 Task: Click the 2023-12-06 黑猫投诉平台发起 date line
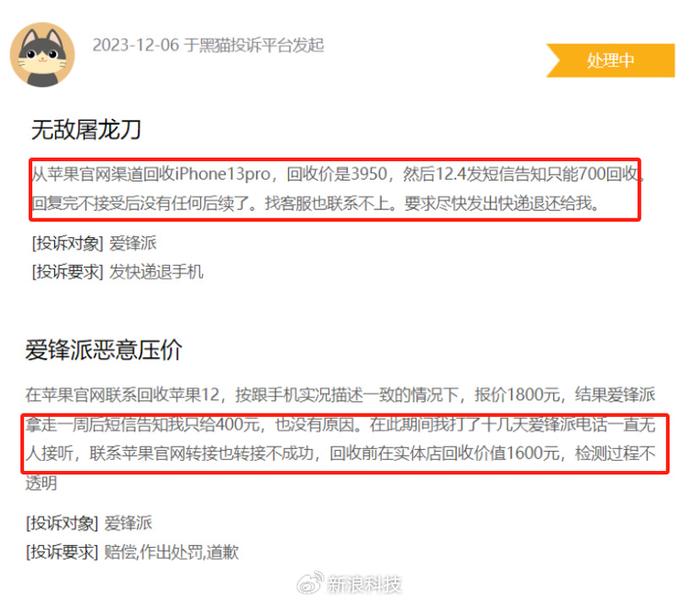click(208, 45)
